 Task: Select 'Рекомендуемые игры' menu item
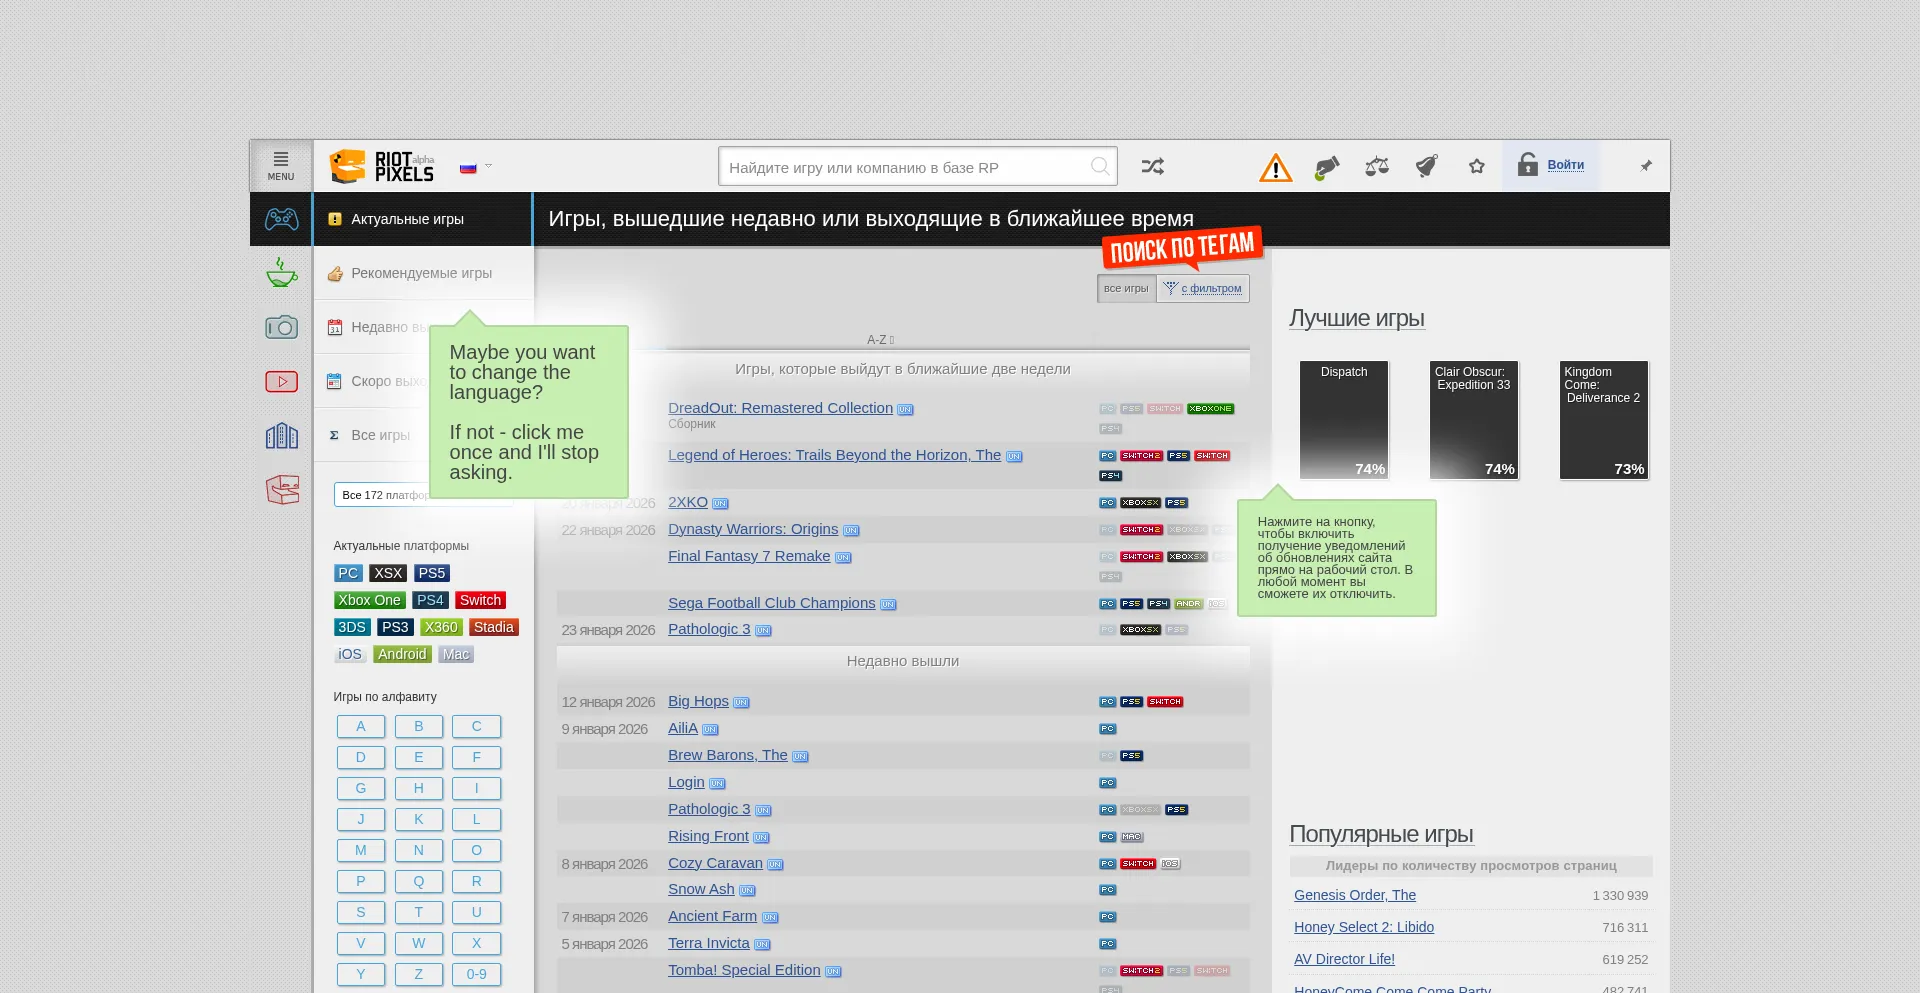tap(421, 273)
